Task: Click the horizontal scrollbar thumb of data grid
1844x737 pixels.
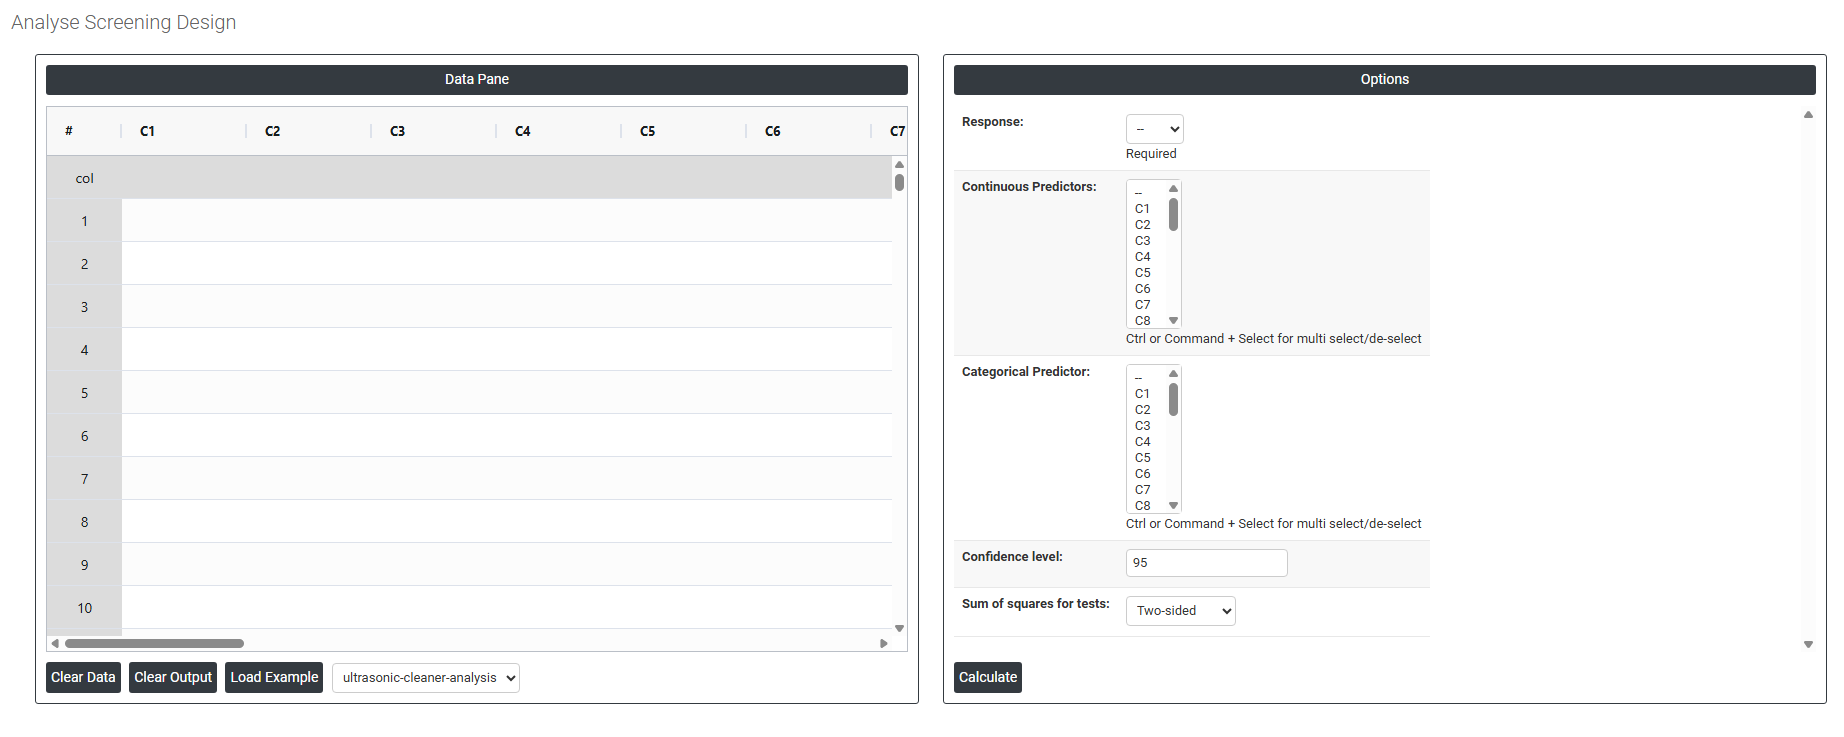Action: tap(154, 643)
